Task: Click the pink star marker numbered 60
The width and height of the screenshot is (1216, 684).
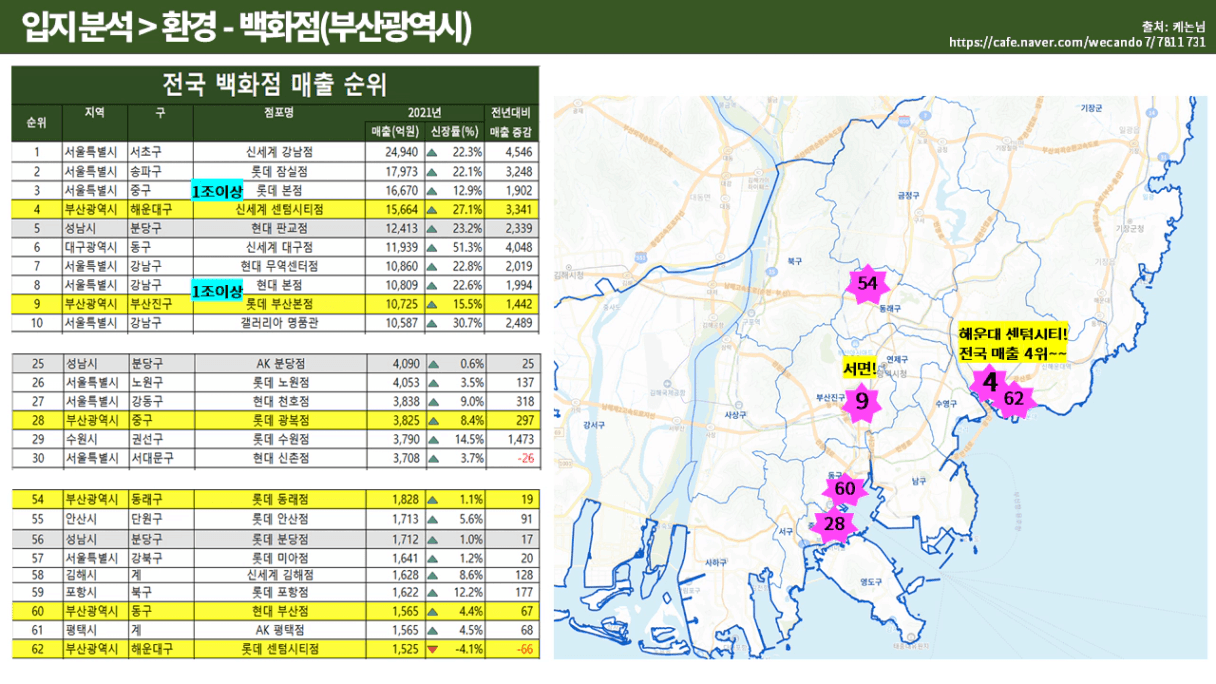Action: point(844,489)
